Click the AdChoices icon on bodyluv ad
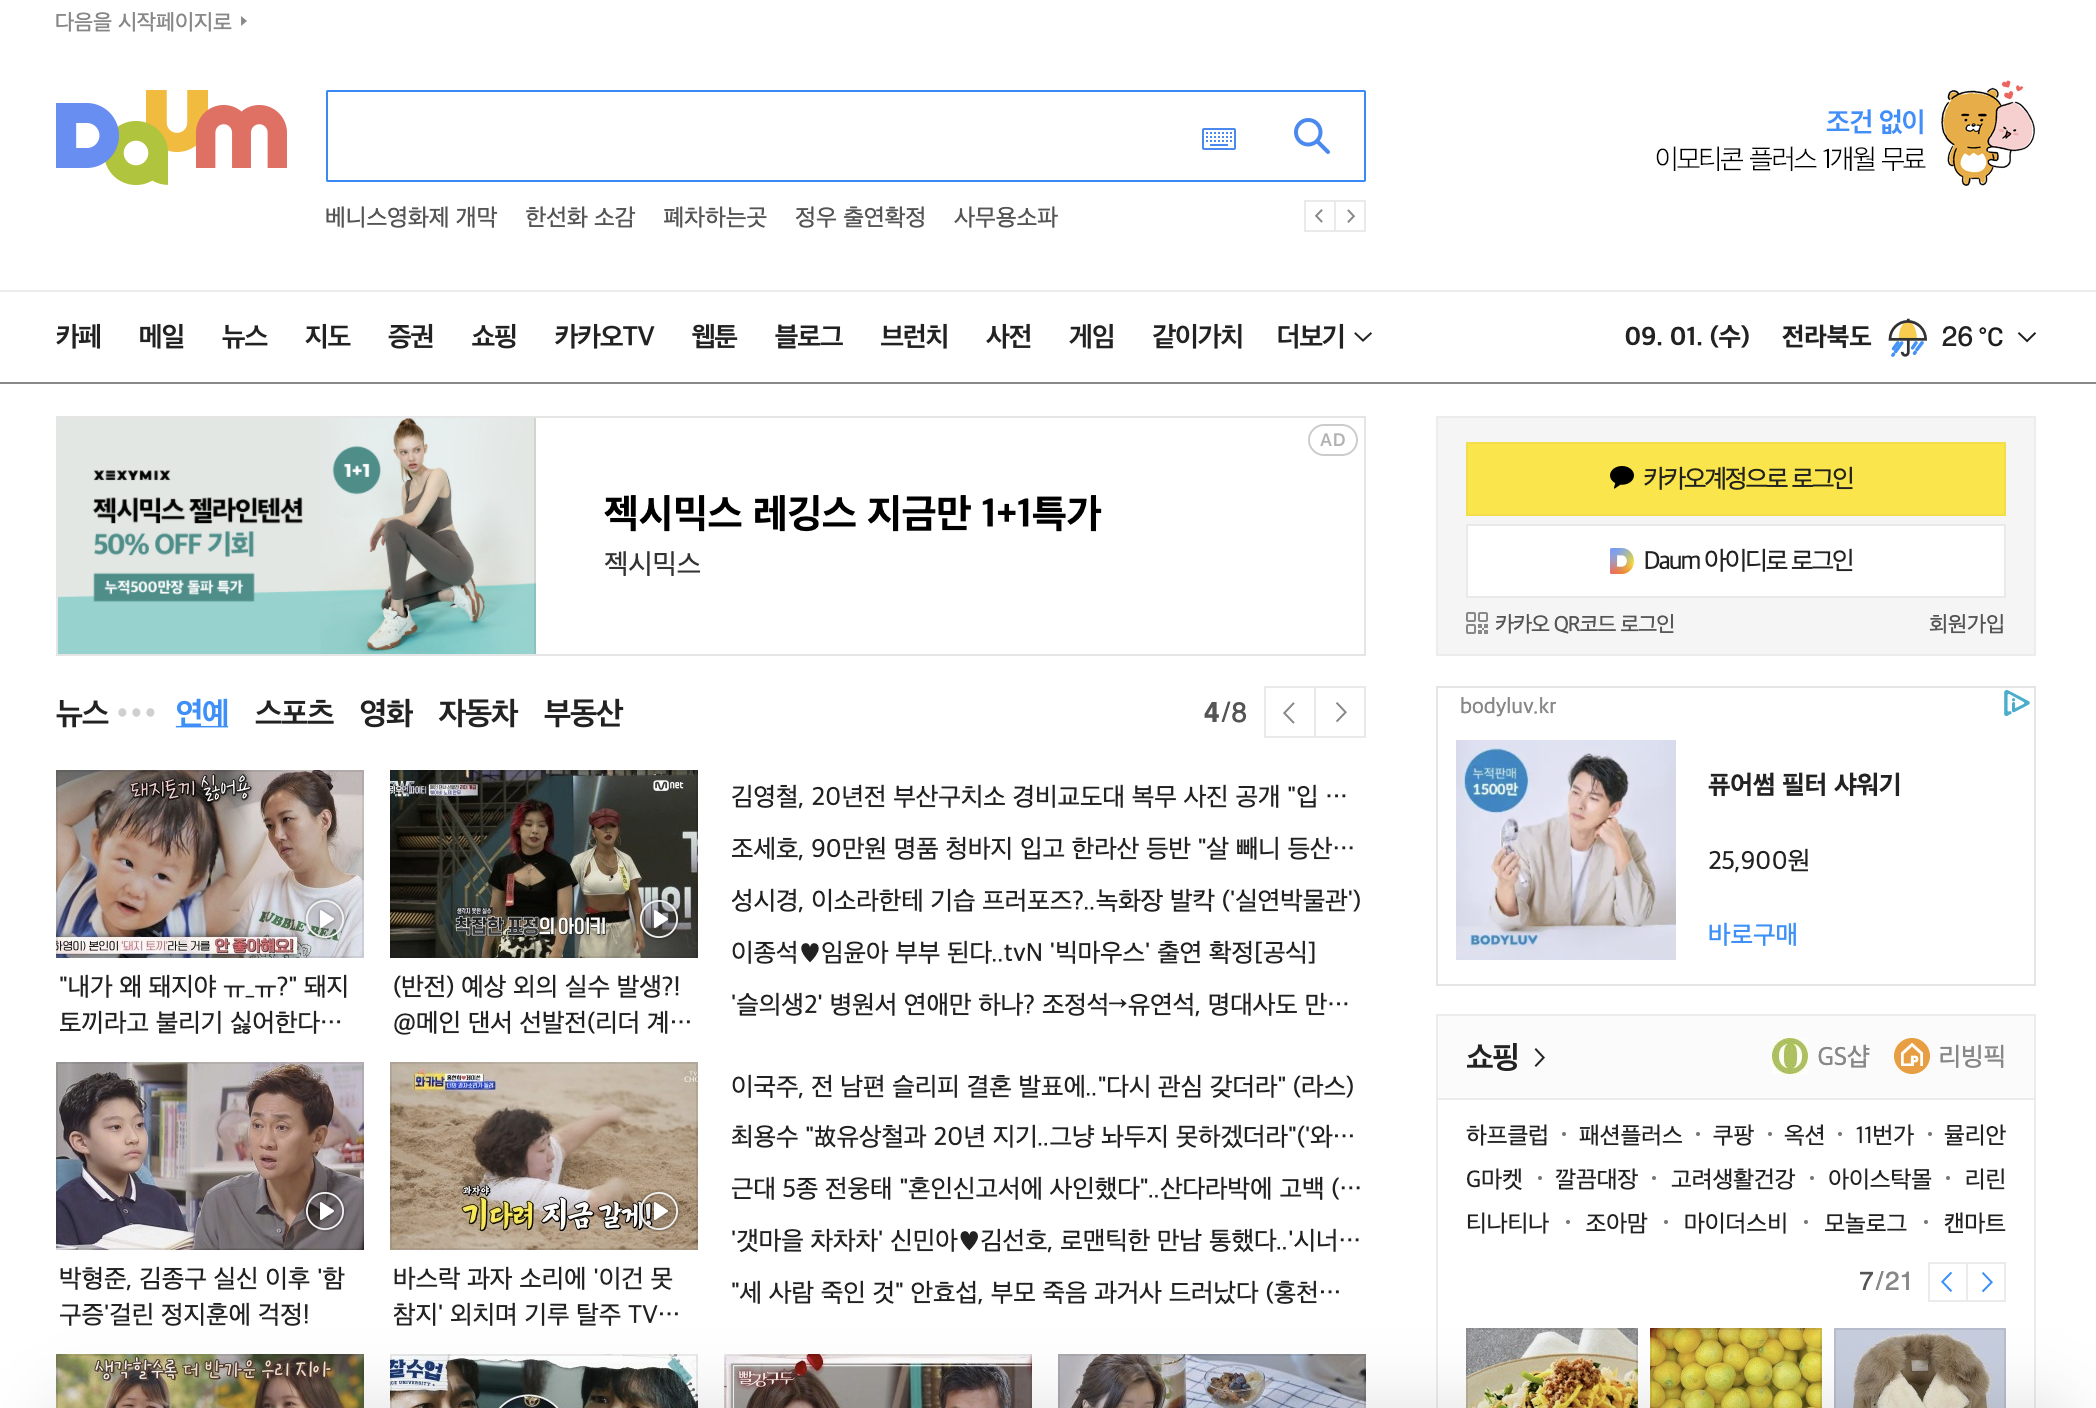Screen dimensions: 2096x1408 (2015, 704)
